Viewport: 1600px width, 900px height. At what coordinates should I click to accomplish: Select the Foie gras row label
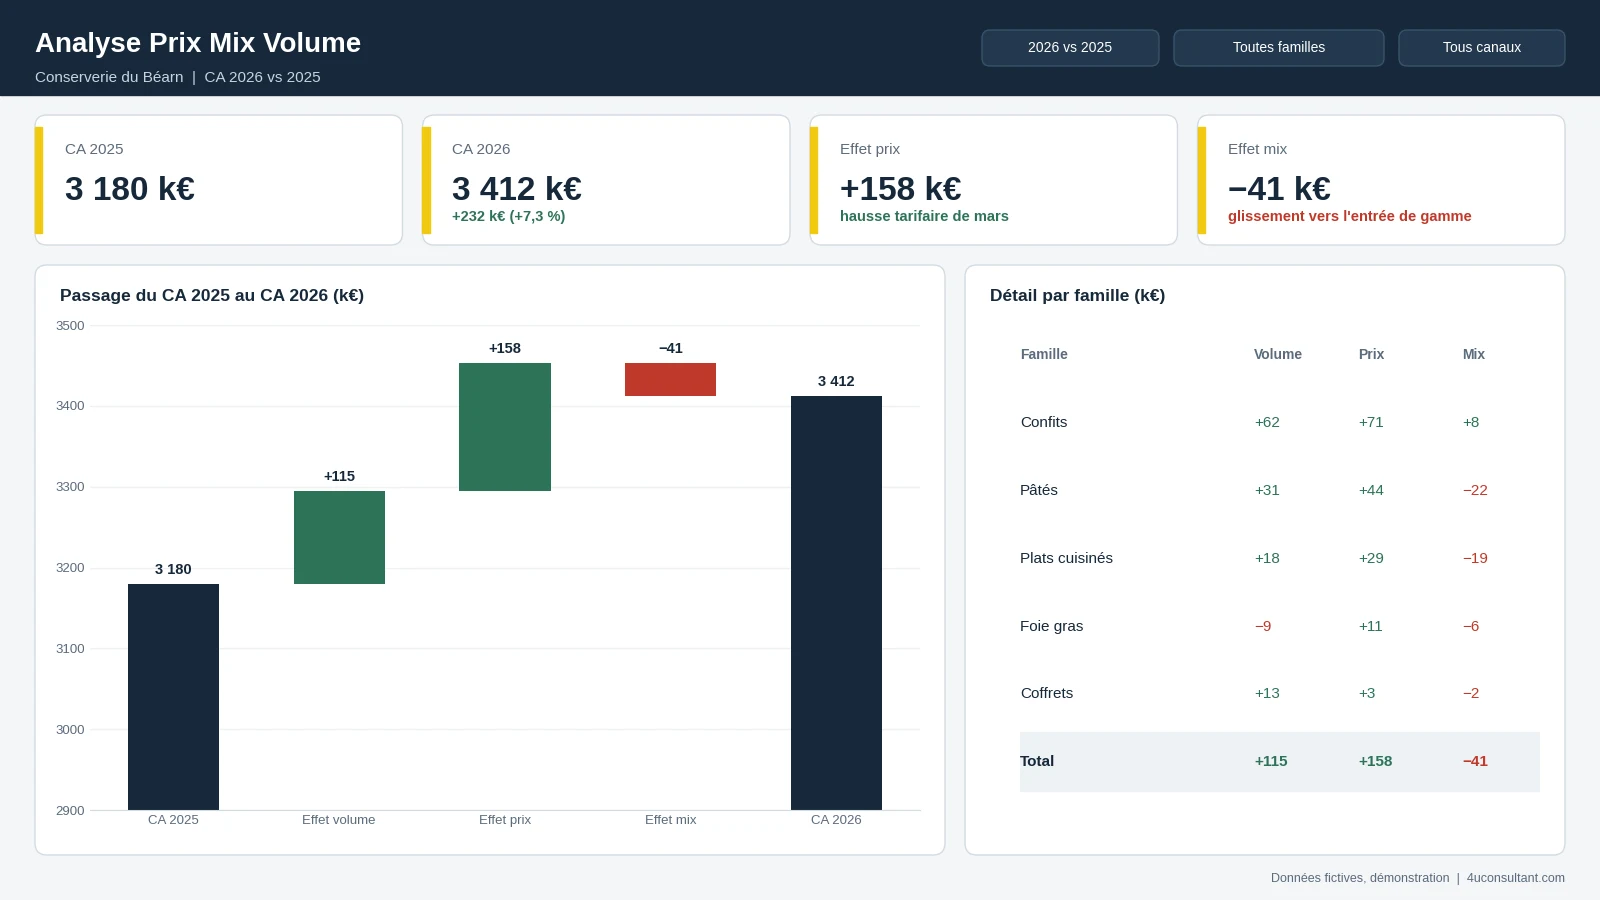click(1051, 626)
